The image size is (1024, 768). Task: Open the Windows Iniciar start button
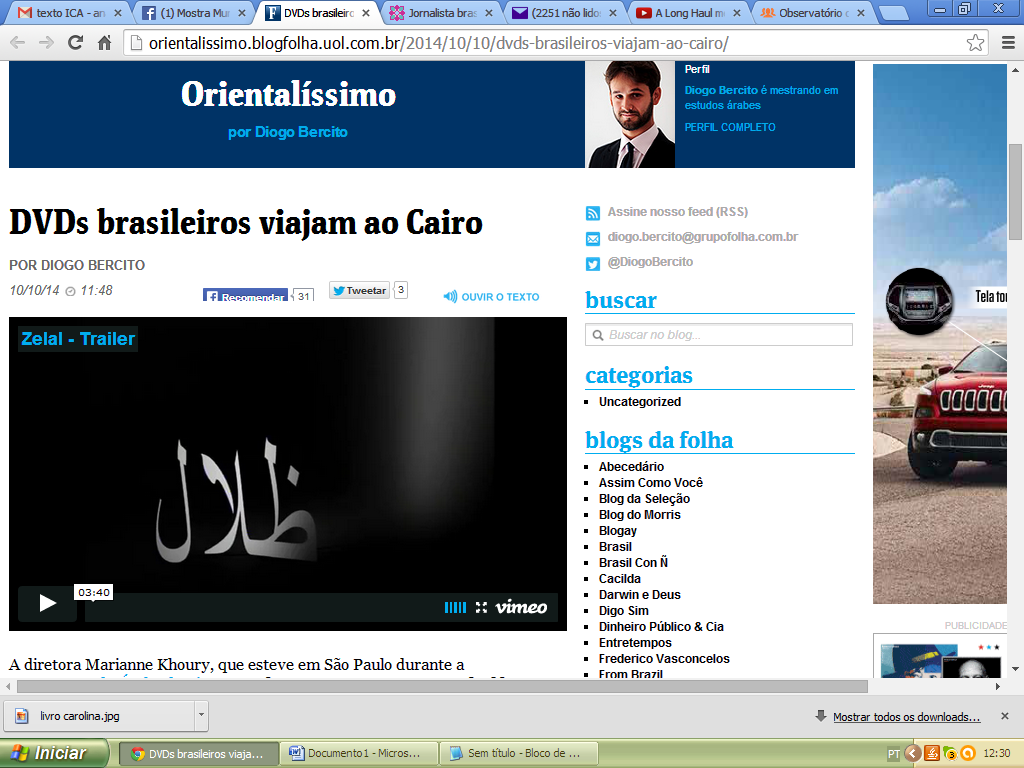coord(54,753)
